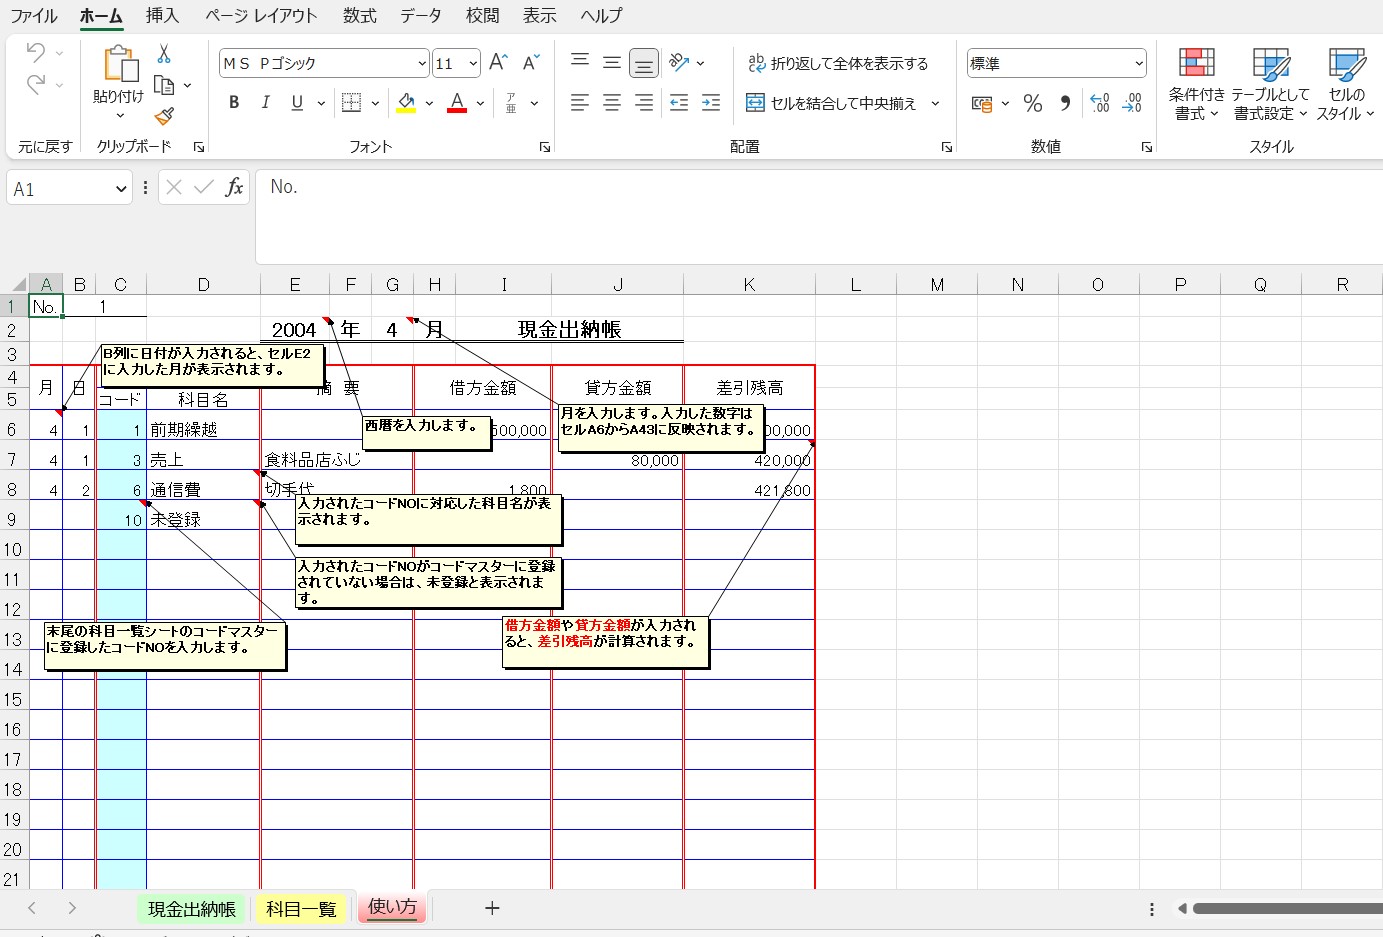Click the percent style icon
1383x937 pixels.
[1033, 103]
